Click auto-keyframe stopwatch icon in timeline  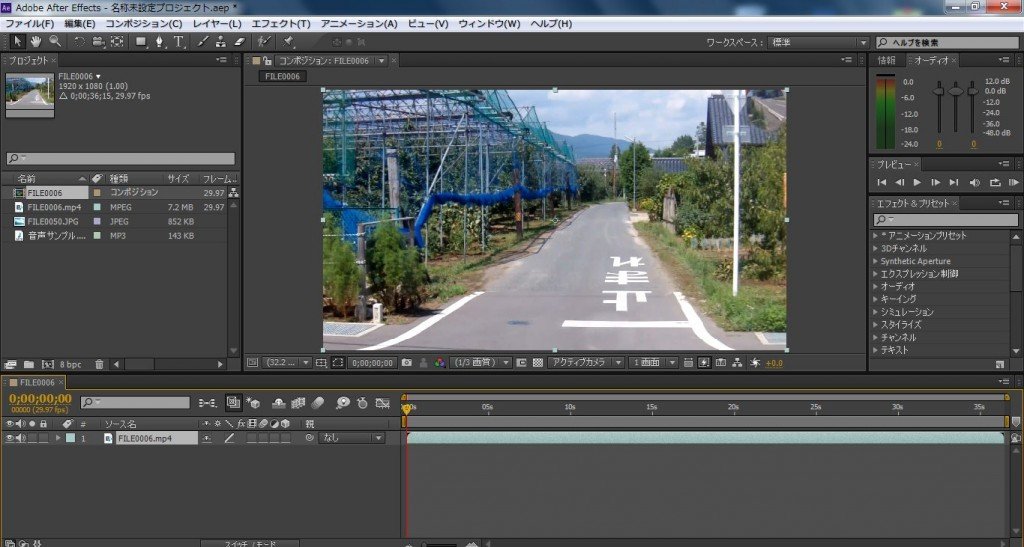(x=362, y=403)
